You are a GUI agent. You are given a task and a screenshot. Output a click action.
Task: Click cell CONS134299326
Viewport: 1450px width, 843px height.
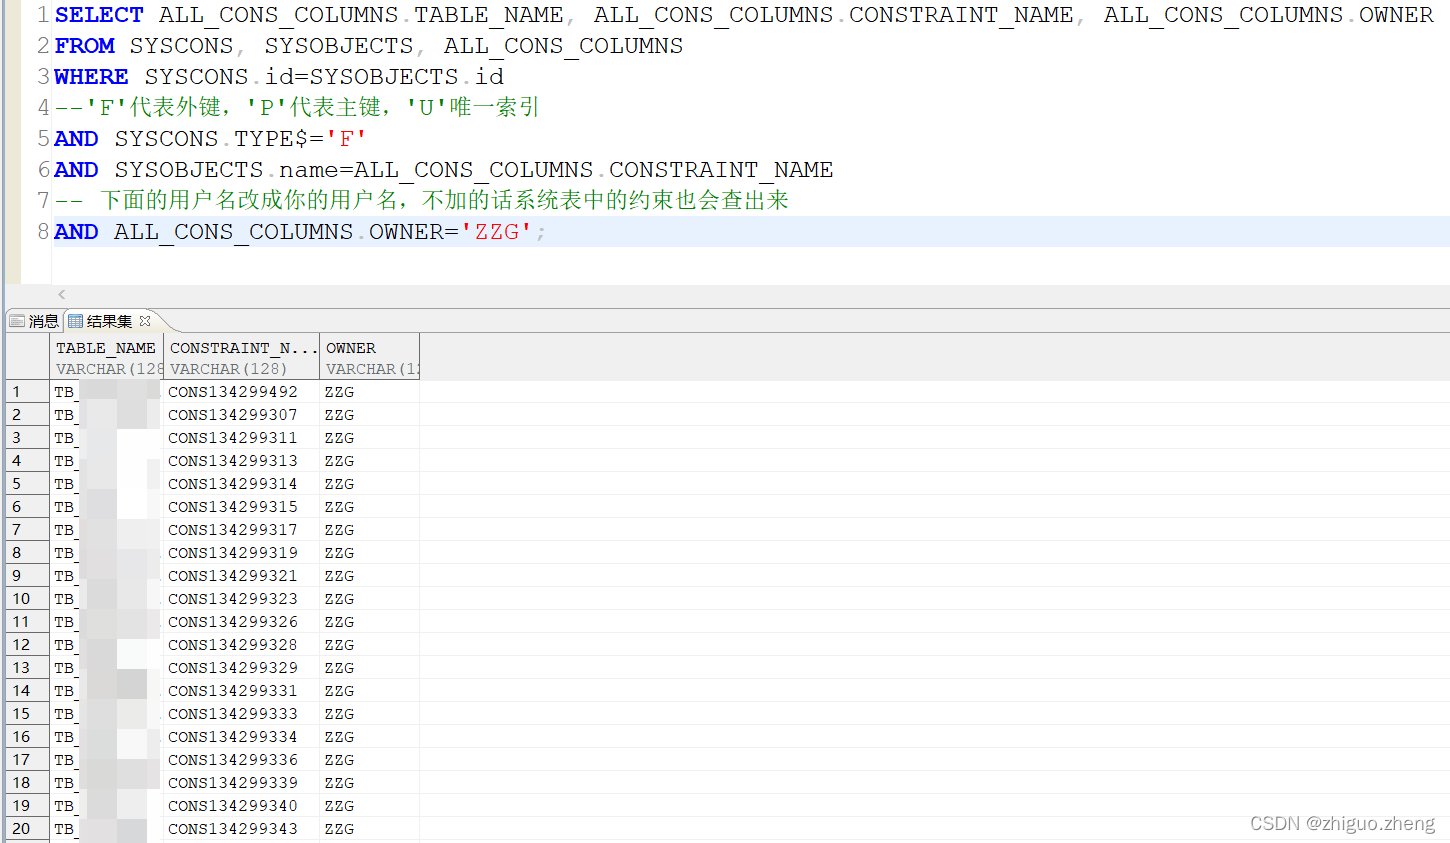[241, 622]
